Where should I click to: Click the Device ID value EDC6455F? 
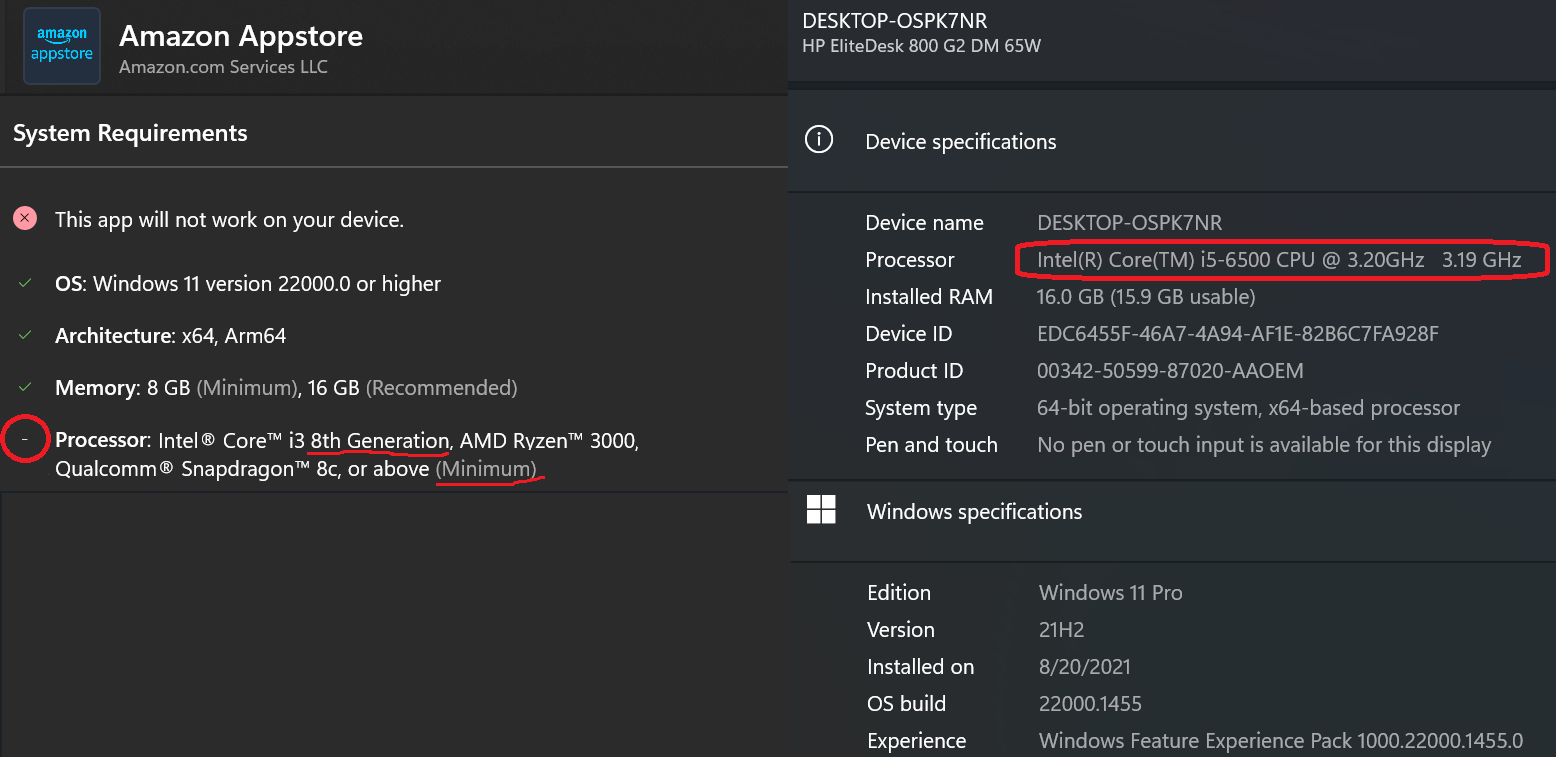(1238, 334)
